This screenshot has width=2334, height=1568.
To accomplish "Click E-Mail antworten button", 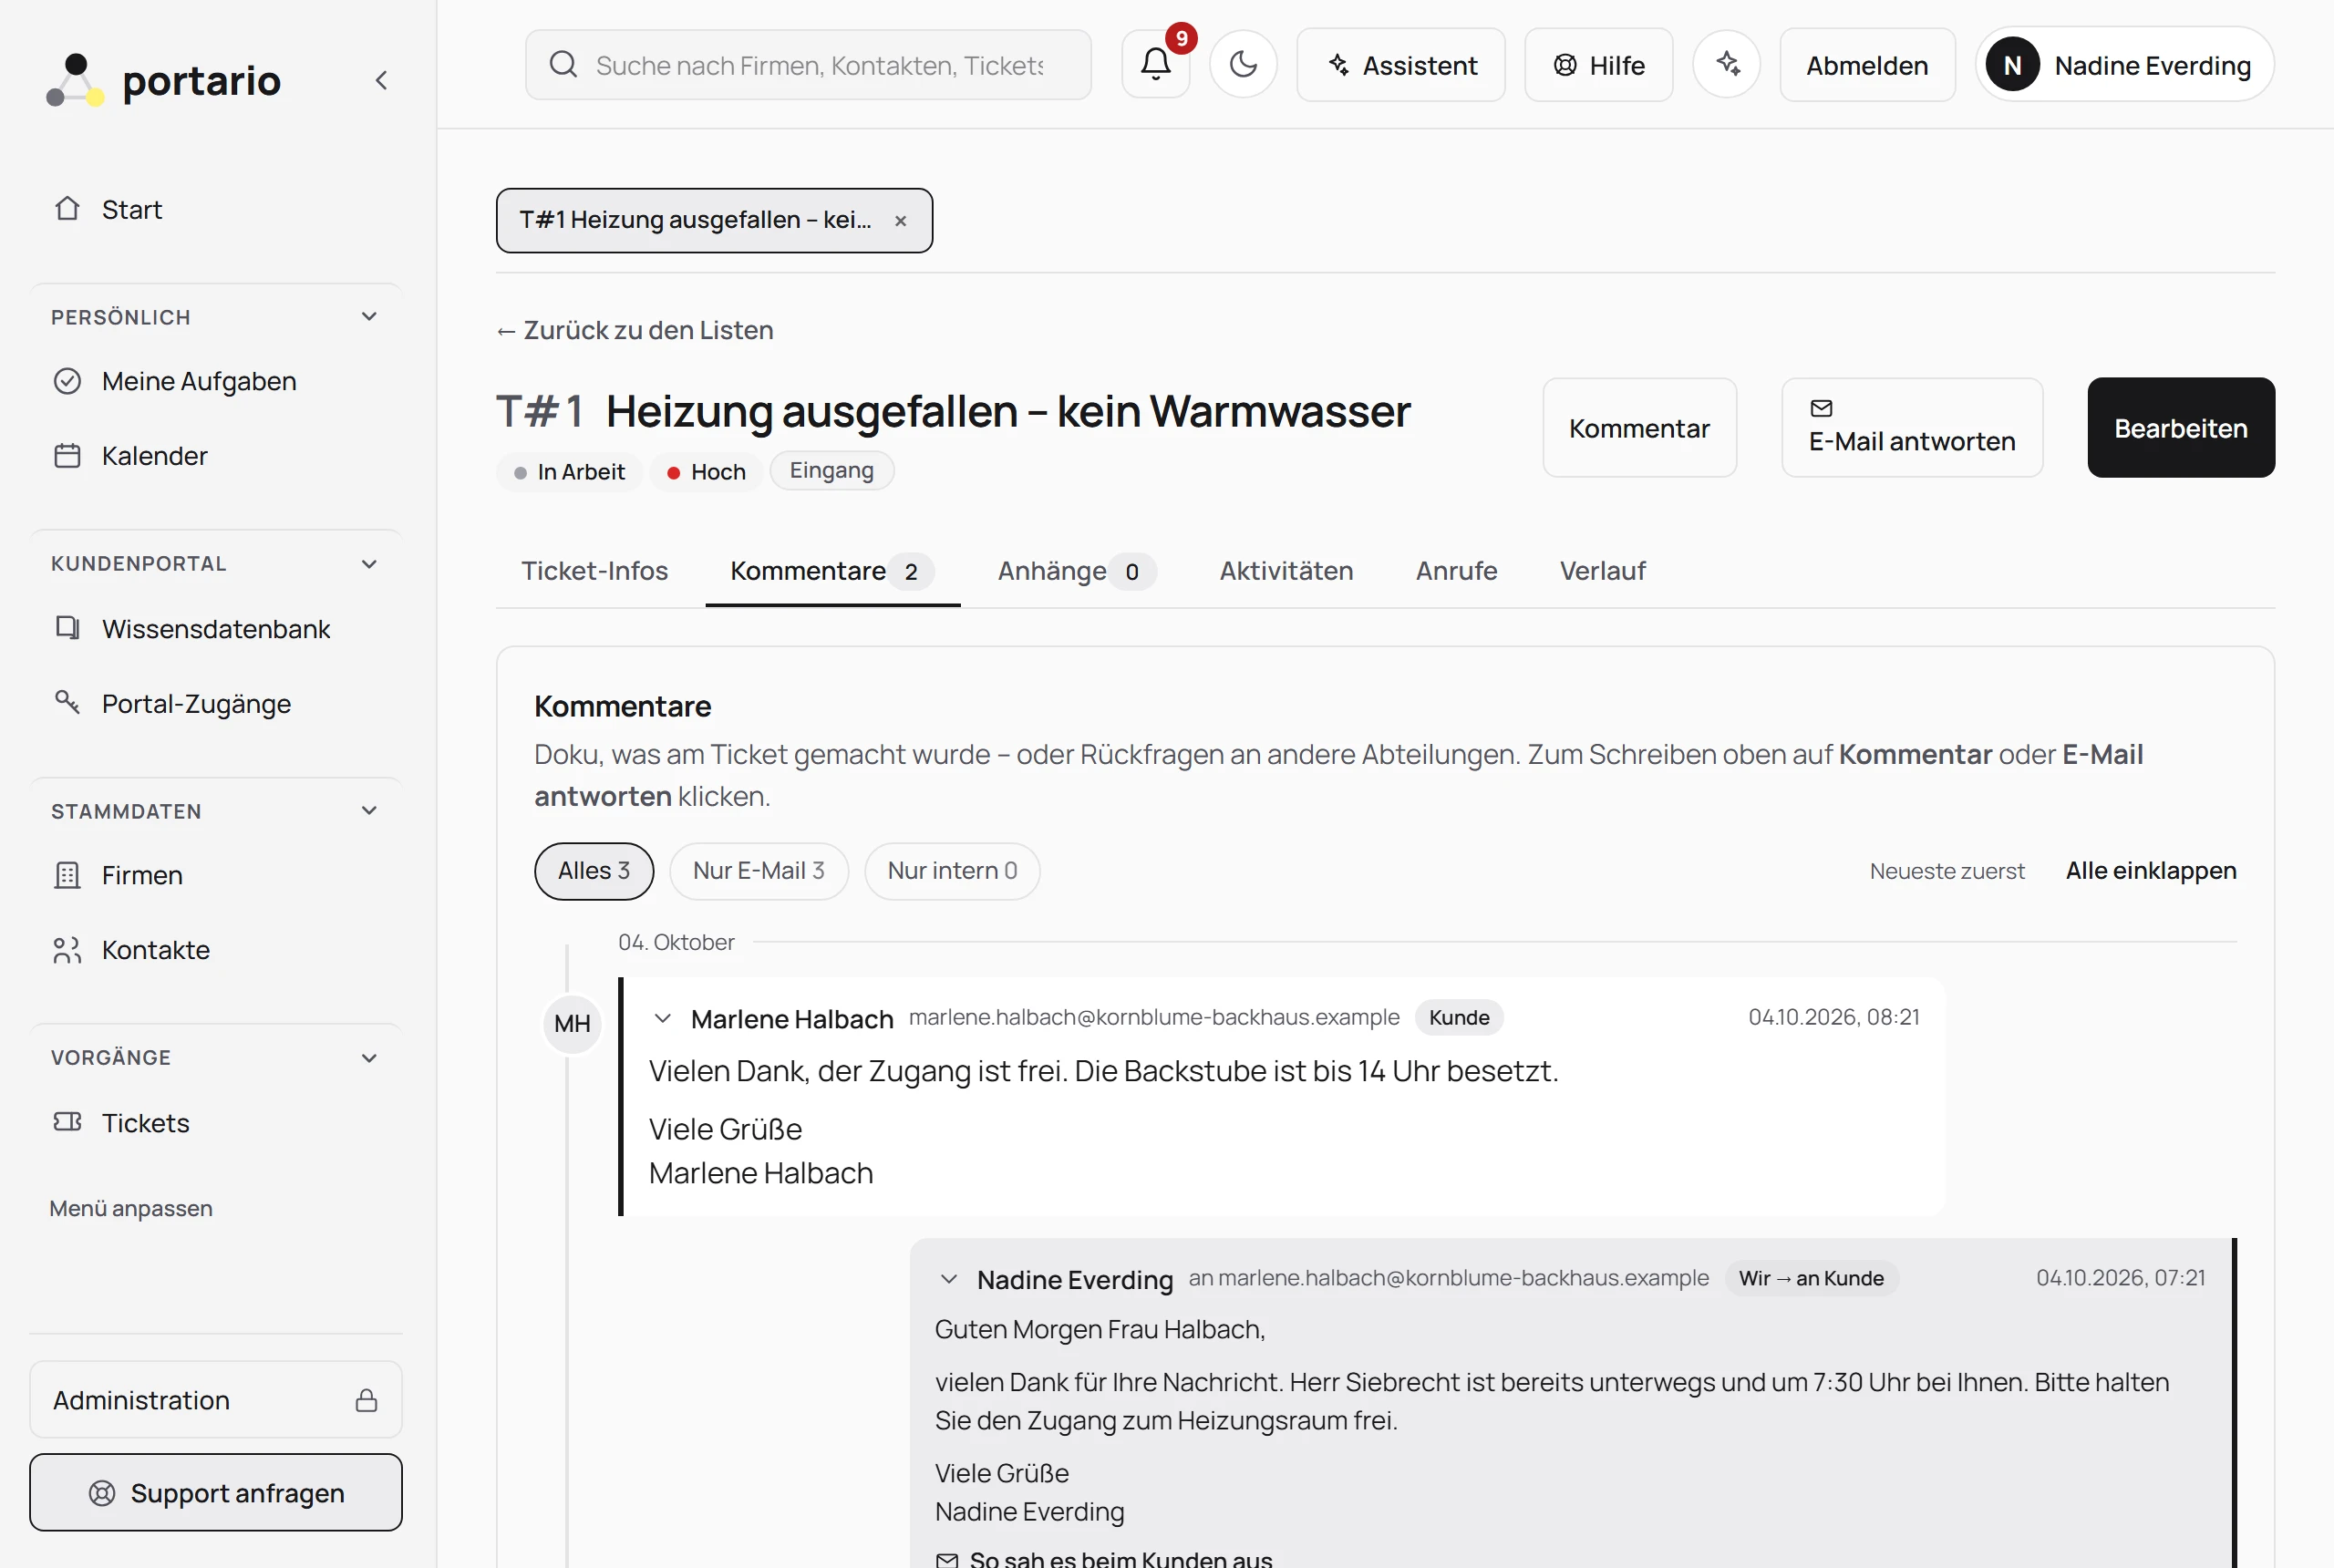I will pyautogui.click(x=1912, y=428).
